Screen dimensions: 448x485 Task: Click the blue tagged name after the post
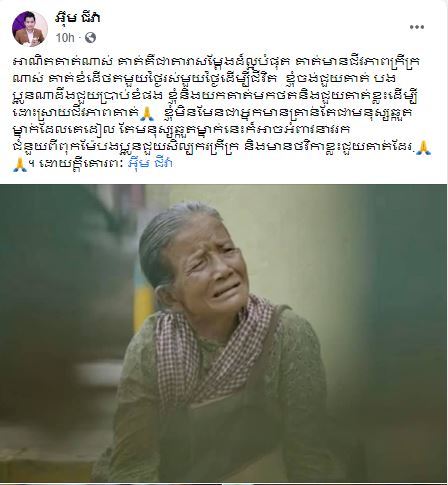[x=150, y=163]
